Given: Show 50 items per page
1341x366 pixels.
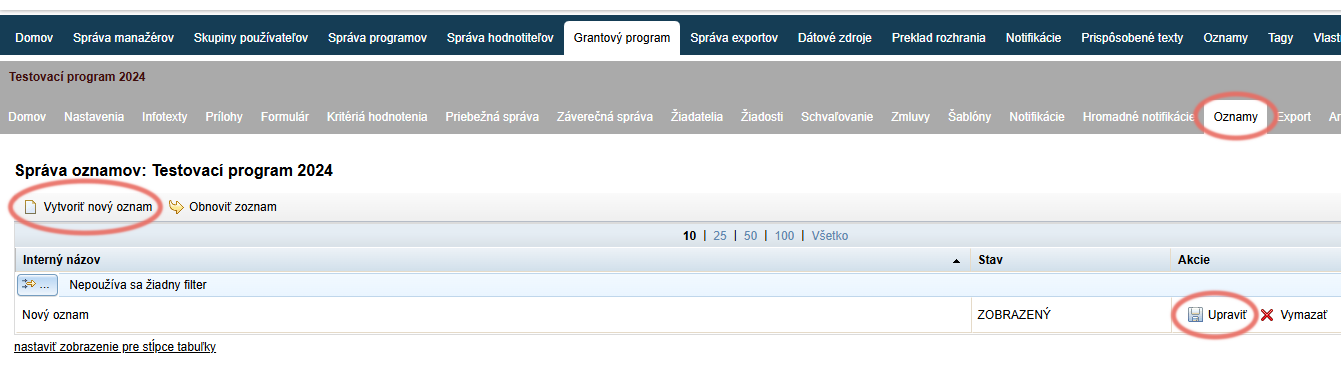Looking at the screenshot, I should (751, 236).
